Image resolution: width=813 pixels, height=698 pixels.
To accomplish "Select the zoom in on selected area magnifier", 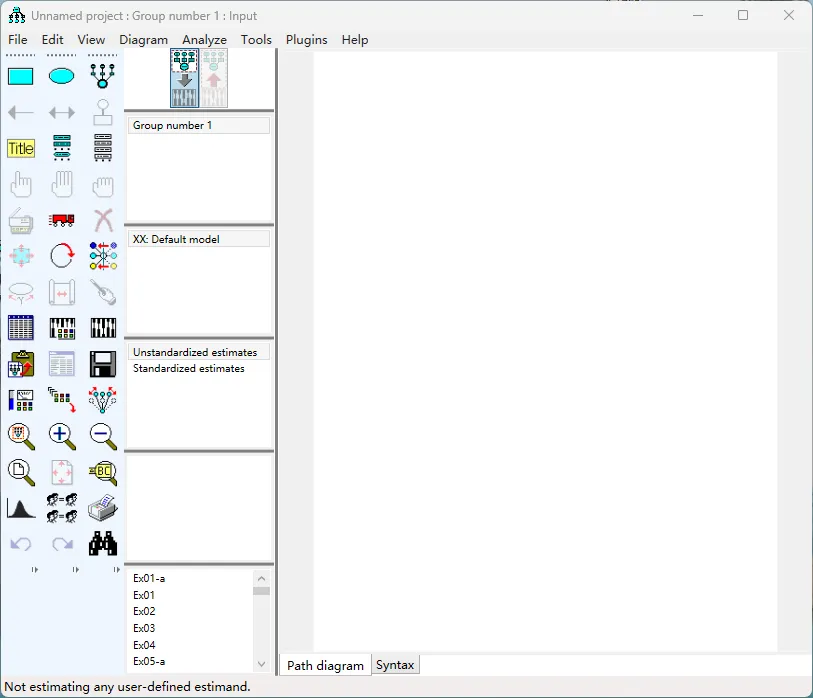I will [21, 437].
